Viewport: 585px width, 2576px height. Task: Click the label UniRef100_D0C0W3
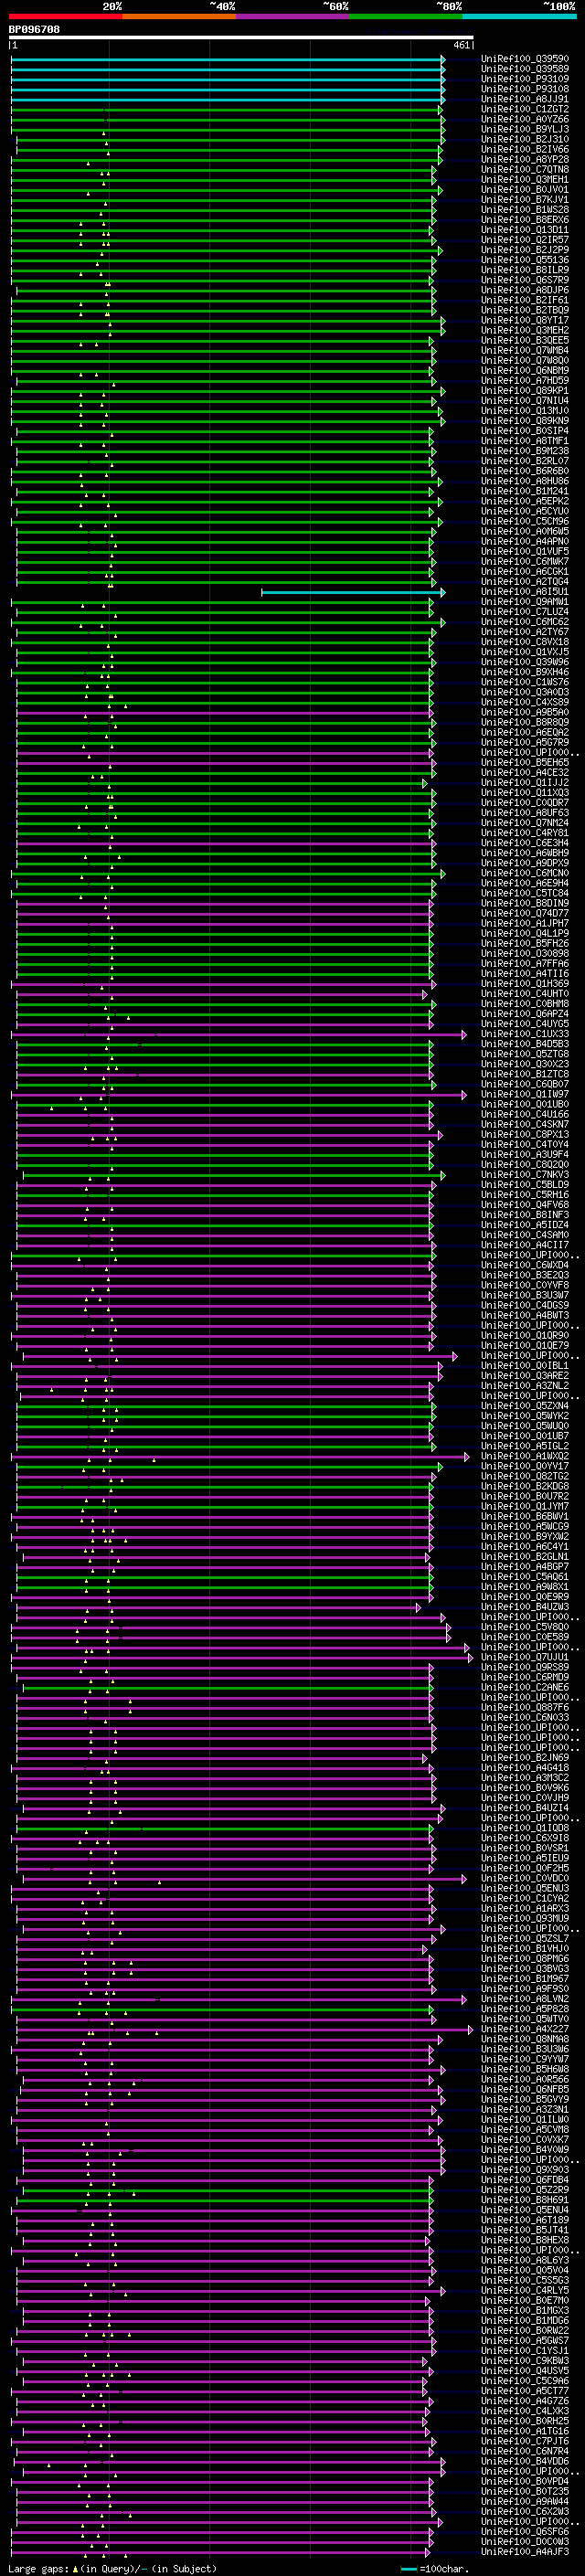tap(525, 2541)
